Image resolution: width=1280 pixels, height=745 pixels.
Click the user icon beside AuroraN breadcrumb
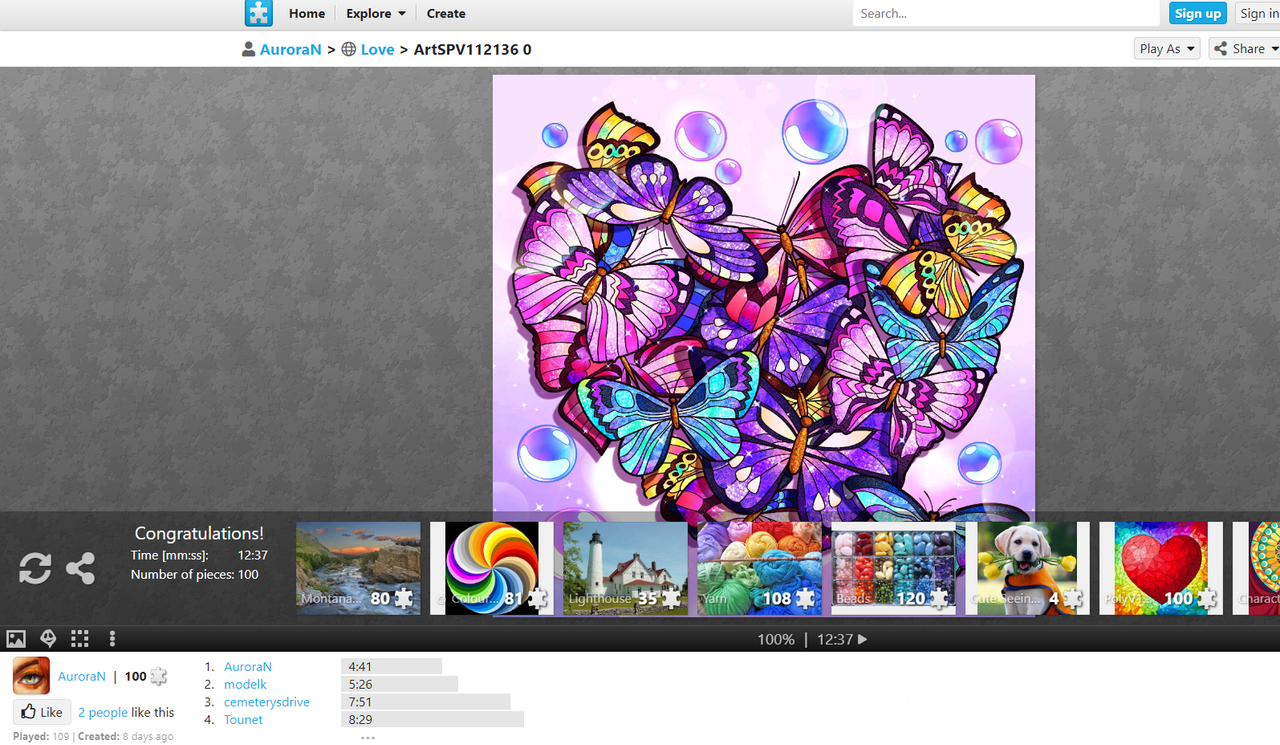(248, 49)
